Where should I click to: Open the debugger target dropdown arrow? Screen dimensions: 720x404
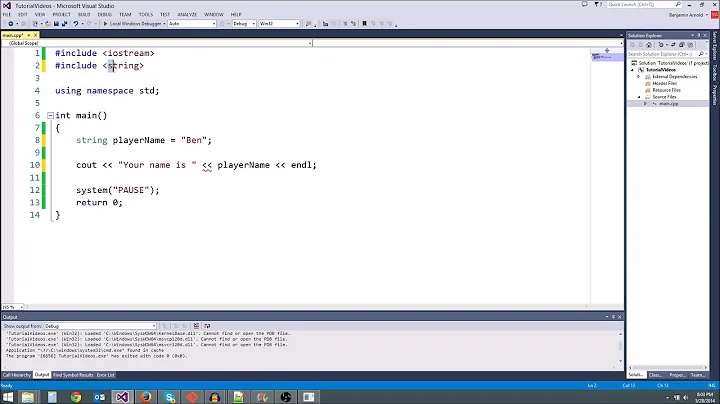pos(164,23)
